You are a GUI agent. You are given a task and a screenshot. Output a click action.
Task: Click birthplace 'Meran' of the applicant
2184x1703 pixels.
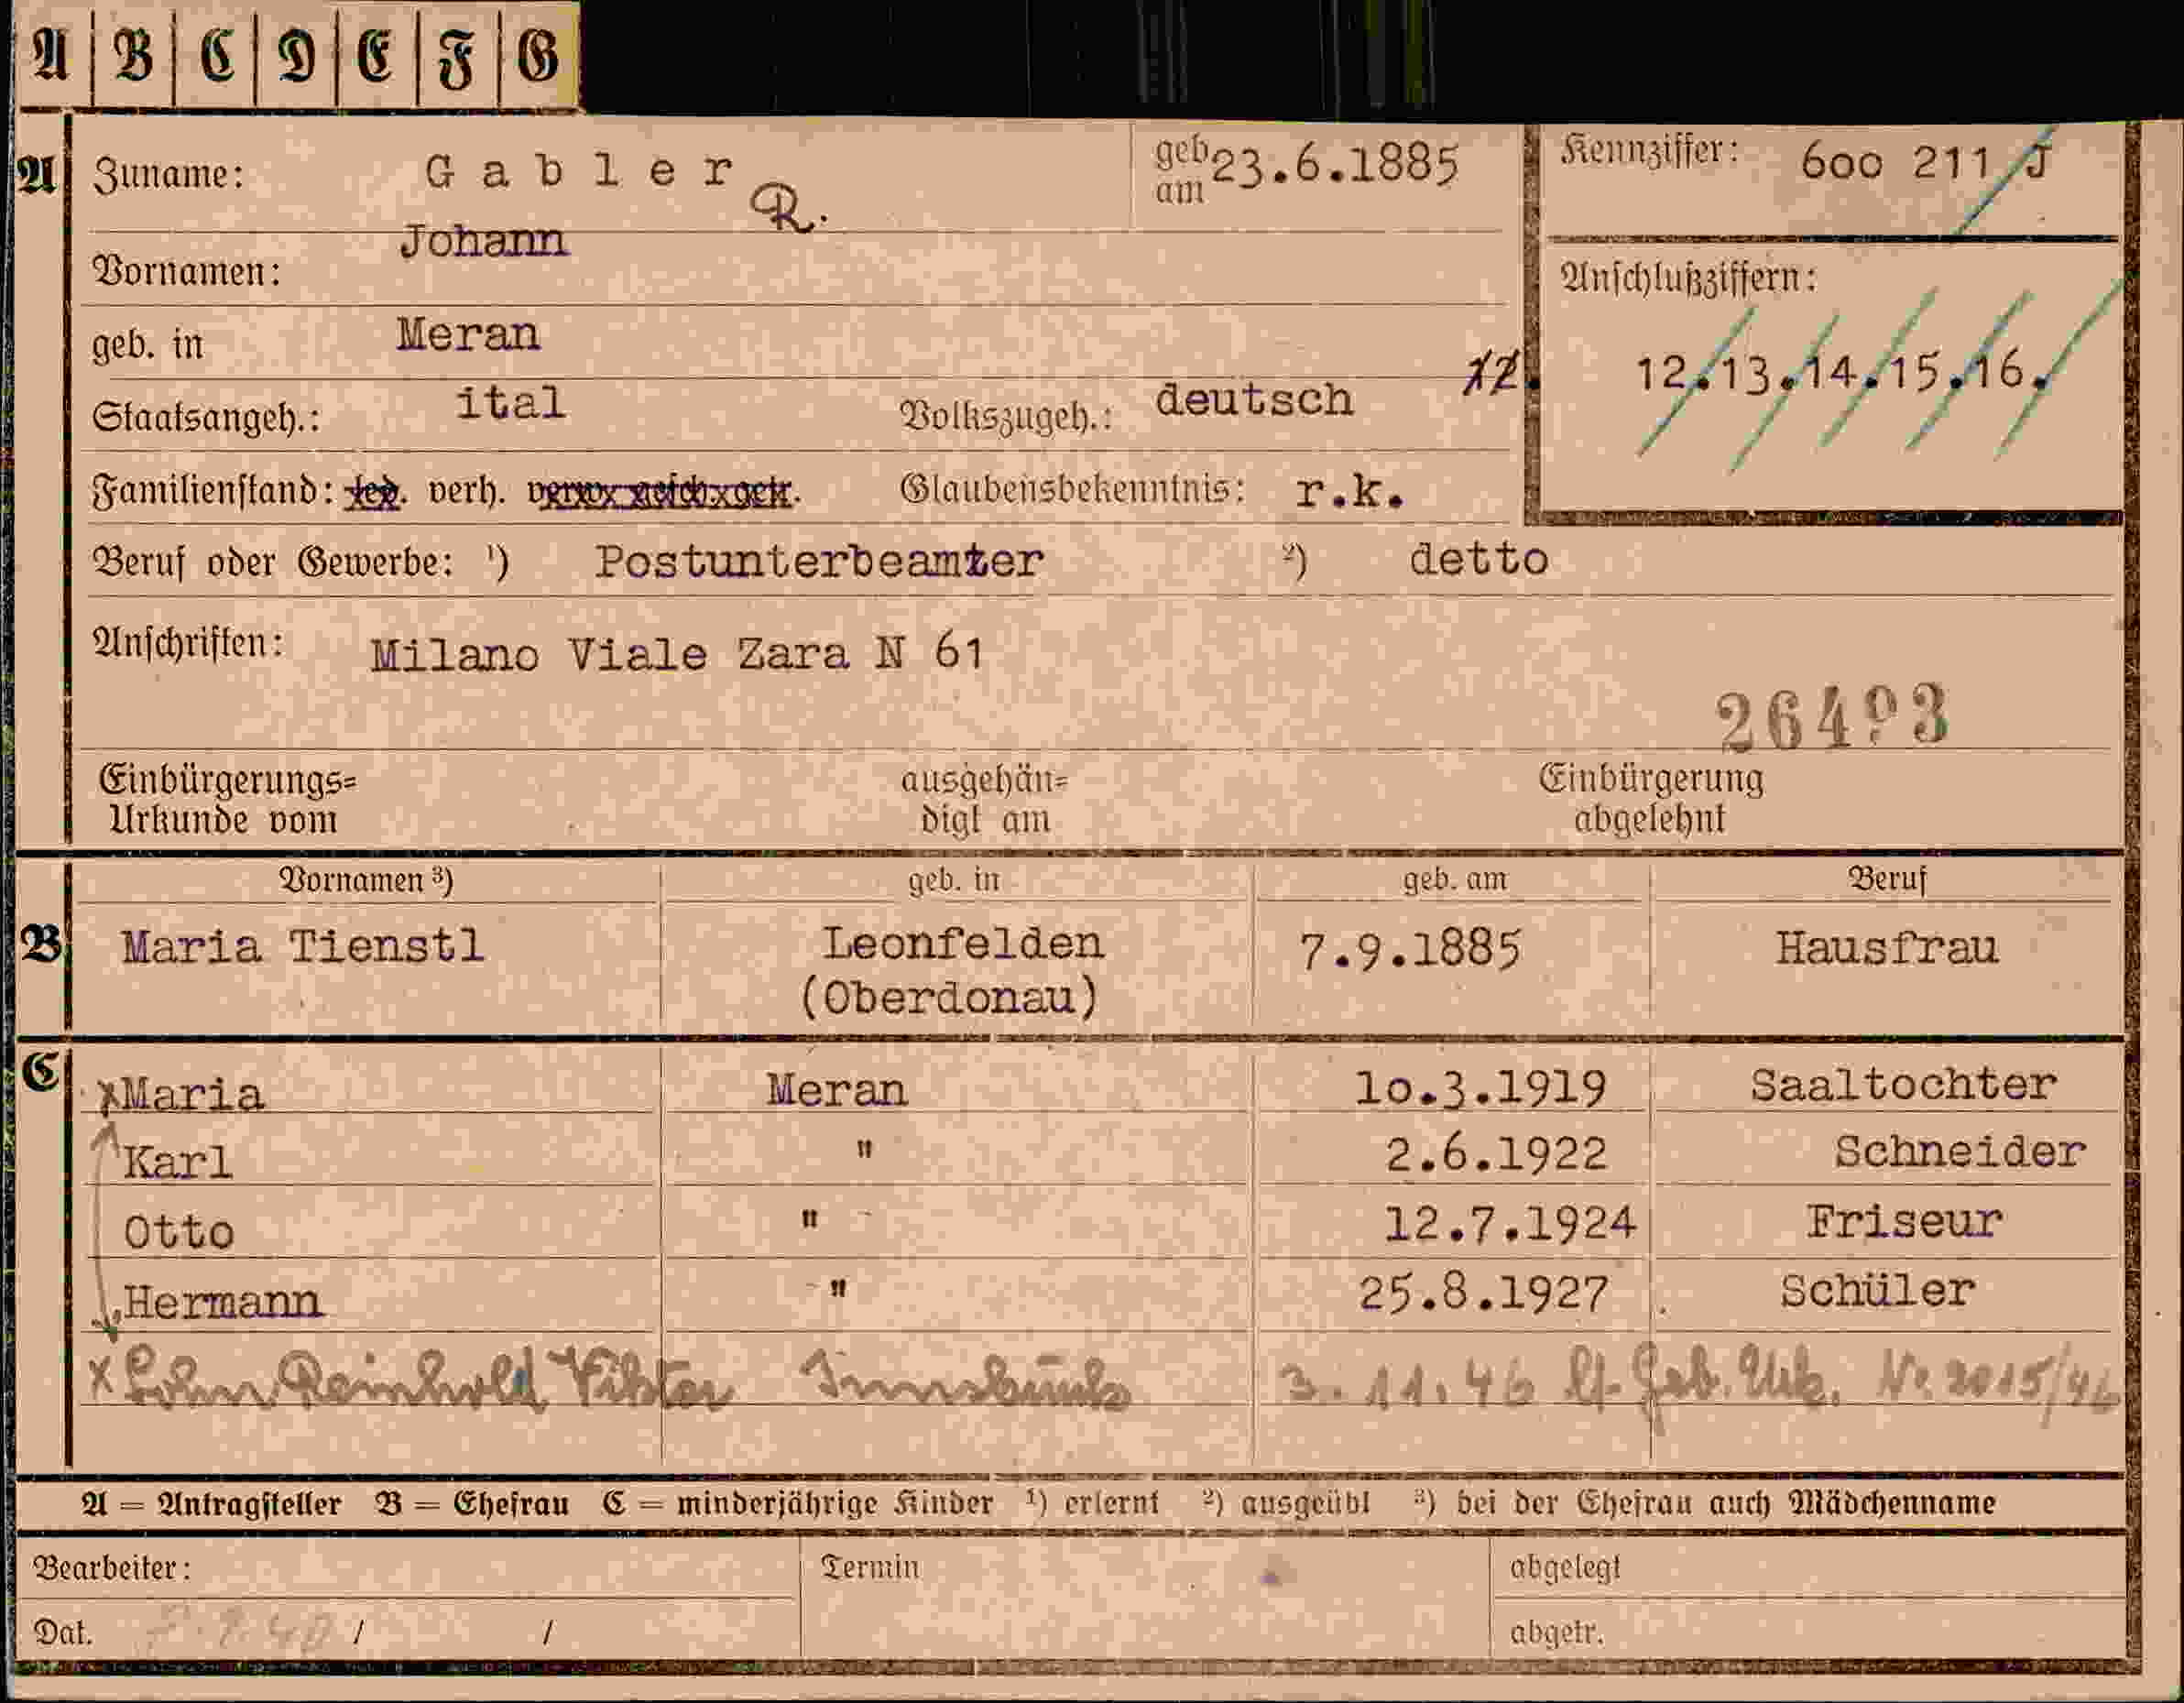pyautogui.click(x=468, y=334)
